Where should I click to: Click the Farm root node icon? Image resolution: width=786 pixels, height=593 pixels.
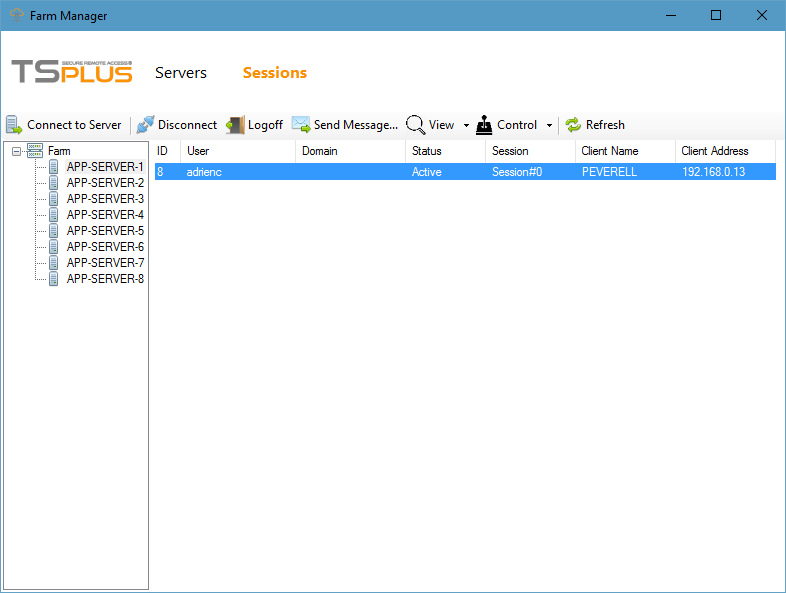35,151
